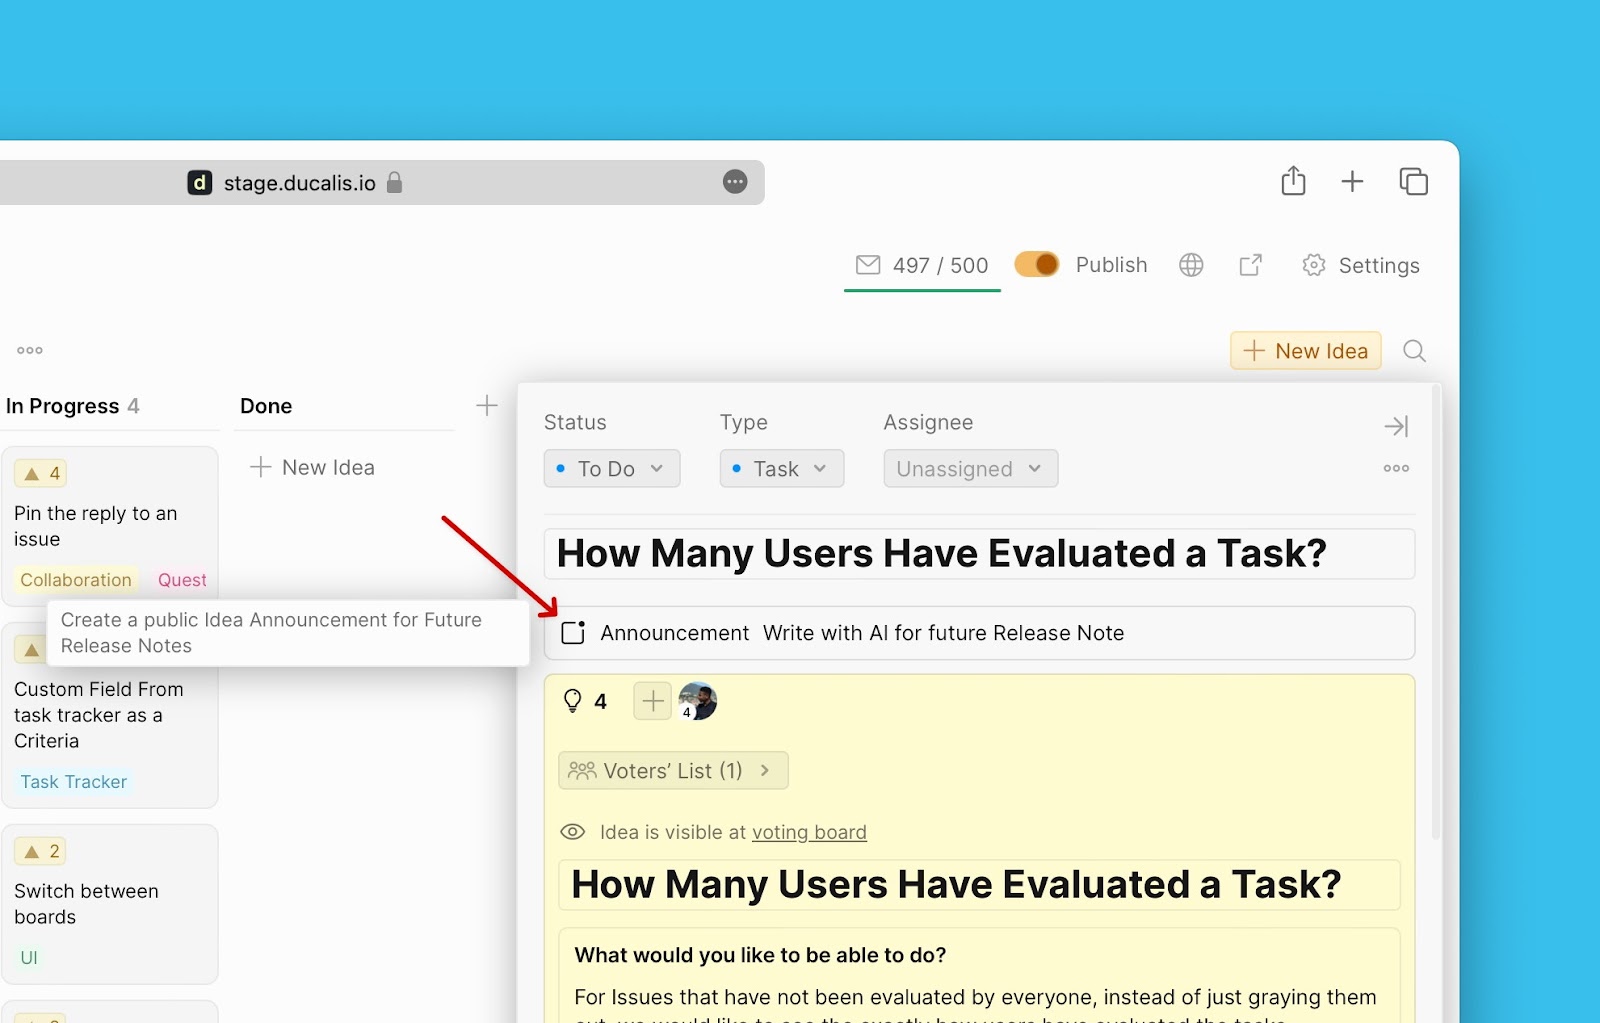Expand the Voters' List
The width and height of the screenshot is (1600, 1023).
pyautogui.click(x=673, y=771)
